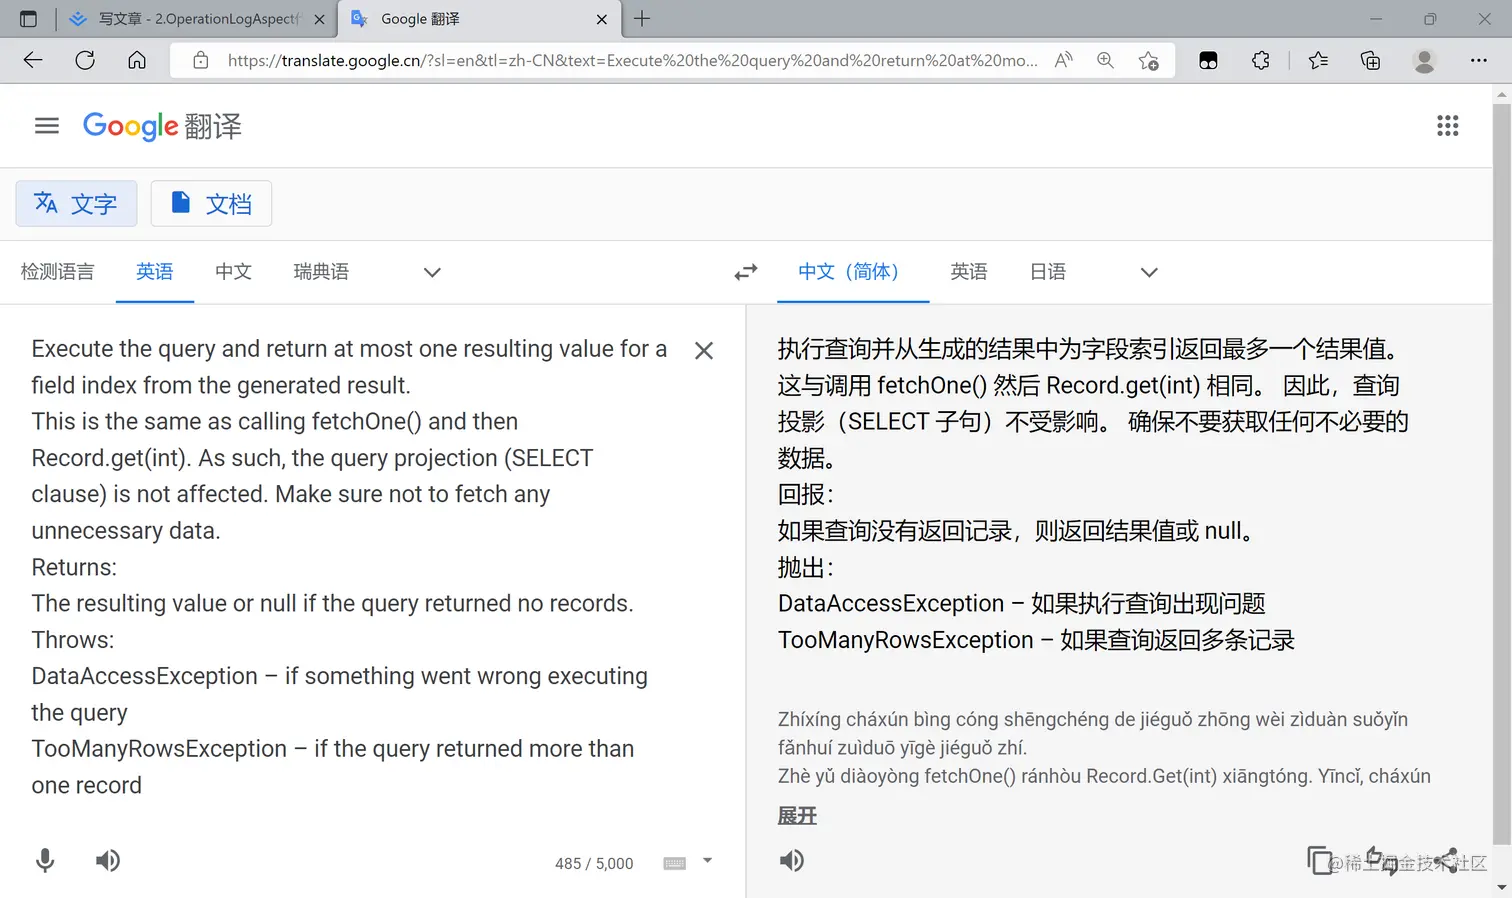Swap source and target languages
Viewport: 1512px width, 898px height.
[x=746, y=272]
